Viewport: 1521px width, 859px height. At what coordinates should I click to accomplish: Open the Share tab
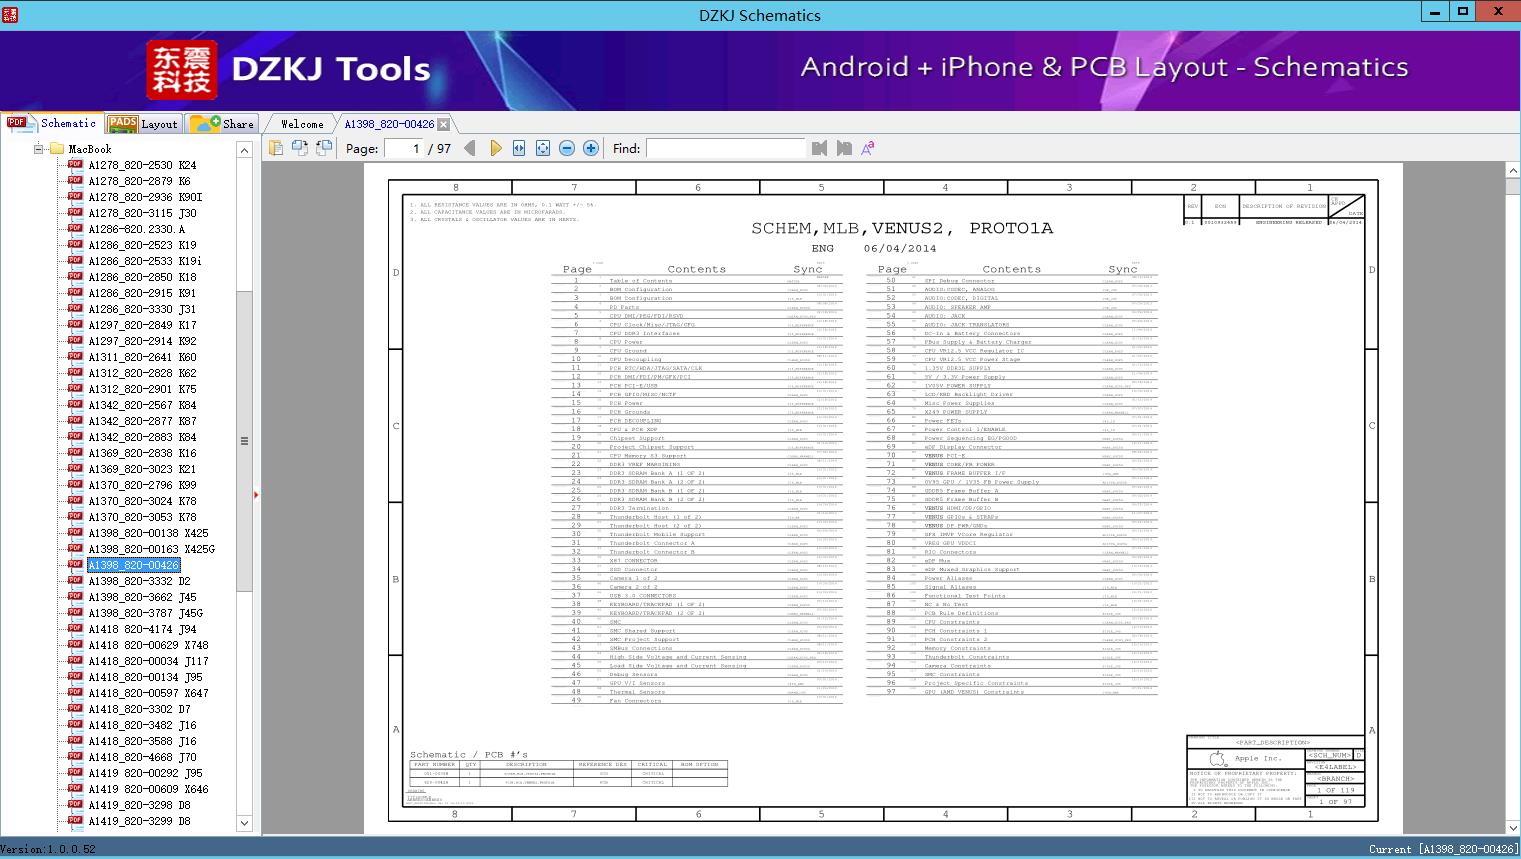[222, 123]
